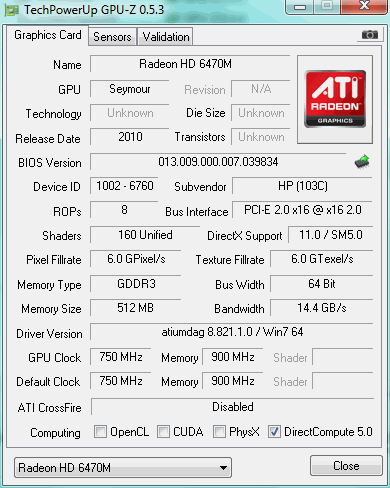Click the Device ID field 1002 - 6760
The height and width of the screenshot is (488, 390).
click(x=124, y=186)
